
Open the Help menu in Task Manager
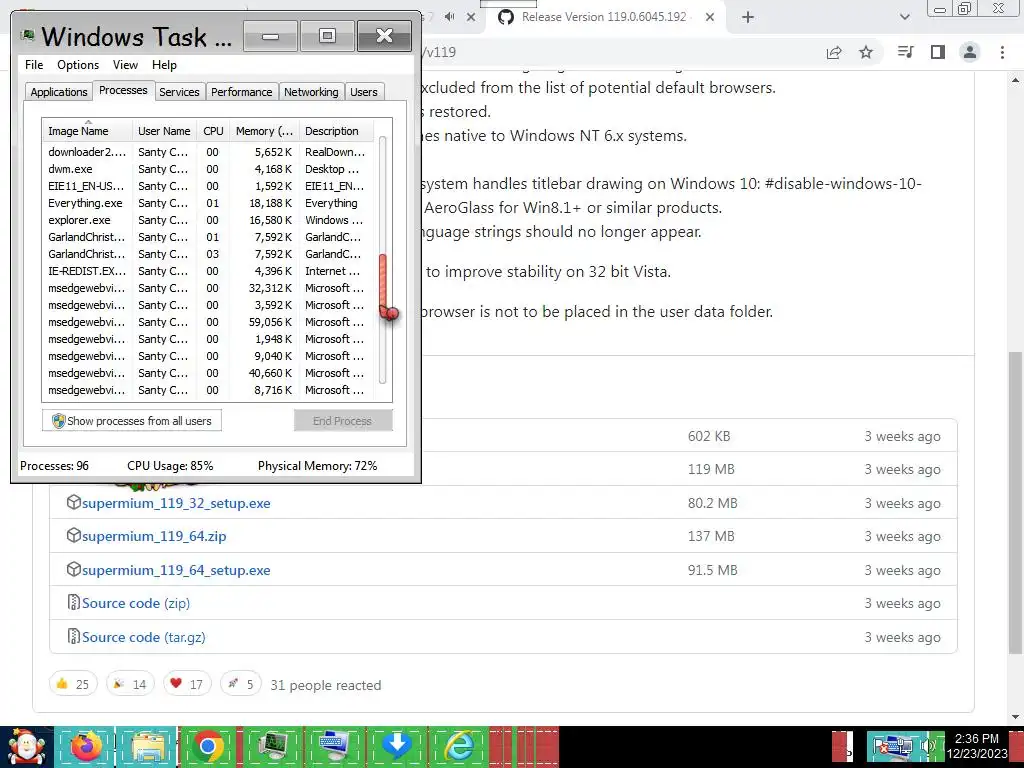(x=164, y=65)
